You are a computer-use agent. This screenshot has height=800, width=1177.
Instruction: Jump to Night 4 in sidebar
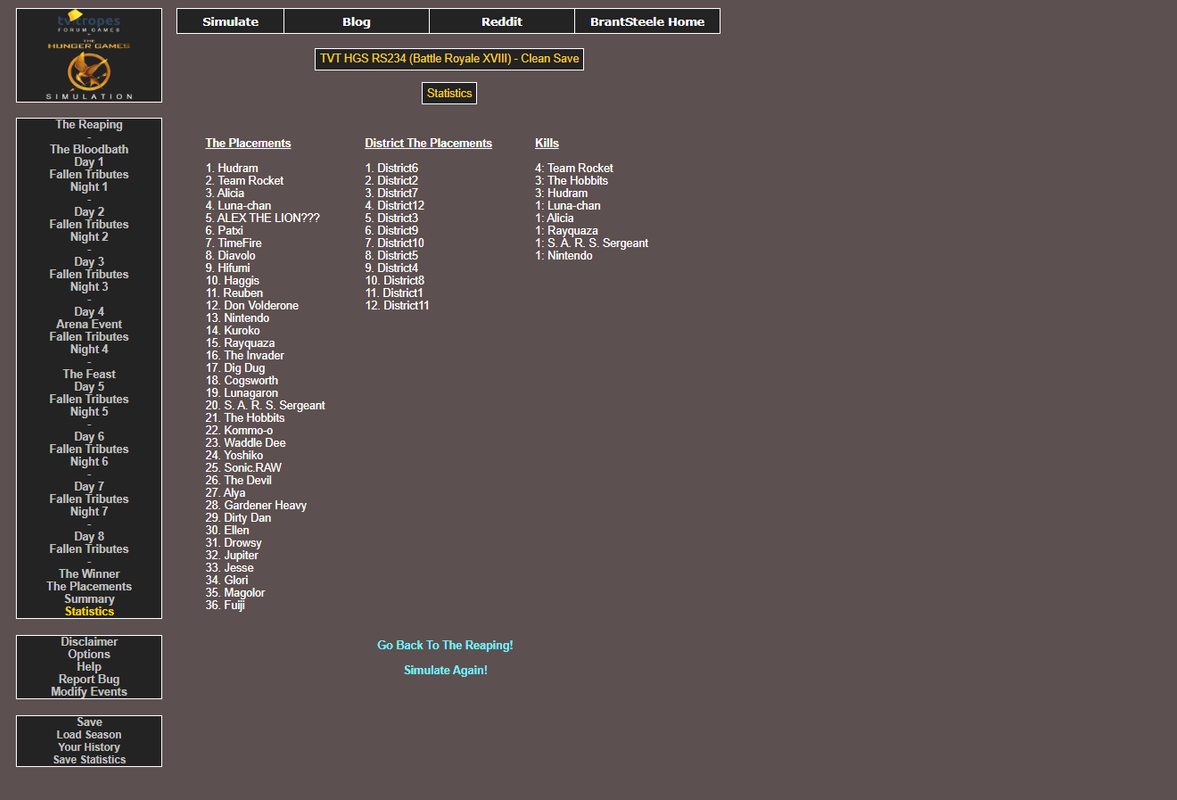[x=89, y=349]
